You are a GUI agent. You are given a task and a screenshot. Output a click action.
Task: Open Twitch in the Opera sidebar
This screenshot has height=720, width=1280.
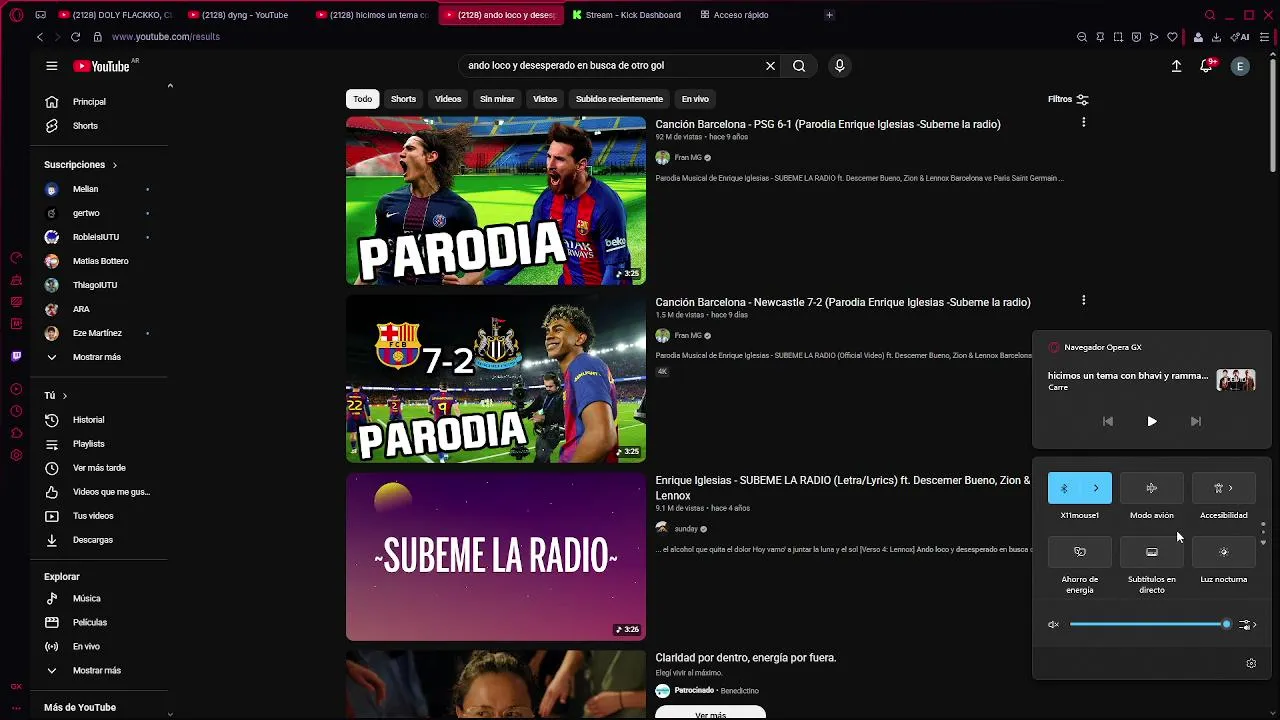[x=16, y=356]
